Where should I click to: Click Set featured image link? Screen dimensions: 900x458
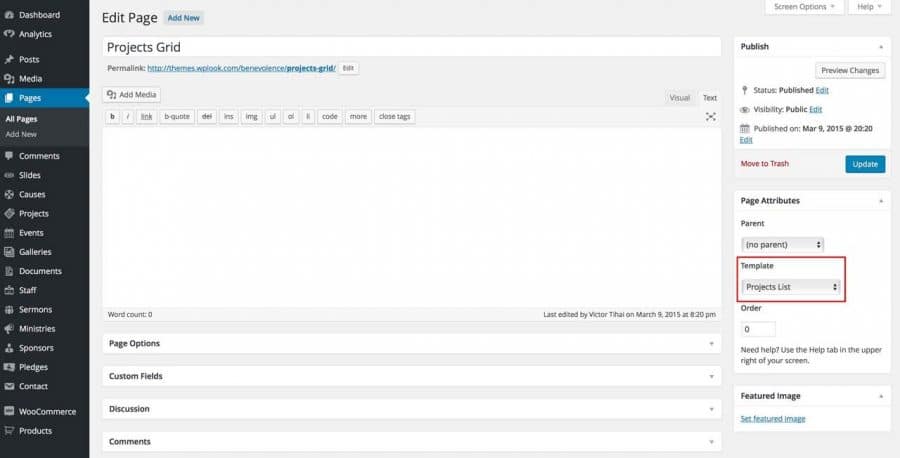click(x=773, y=418)
